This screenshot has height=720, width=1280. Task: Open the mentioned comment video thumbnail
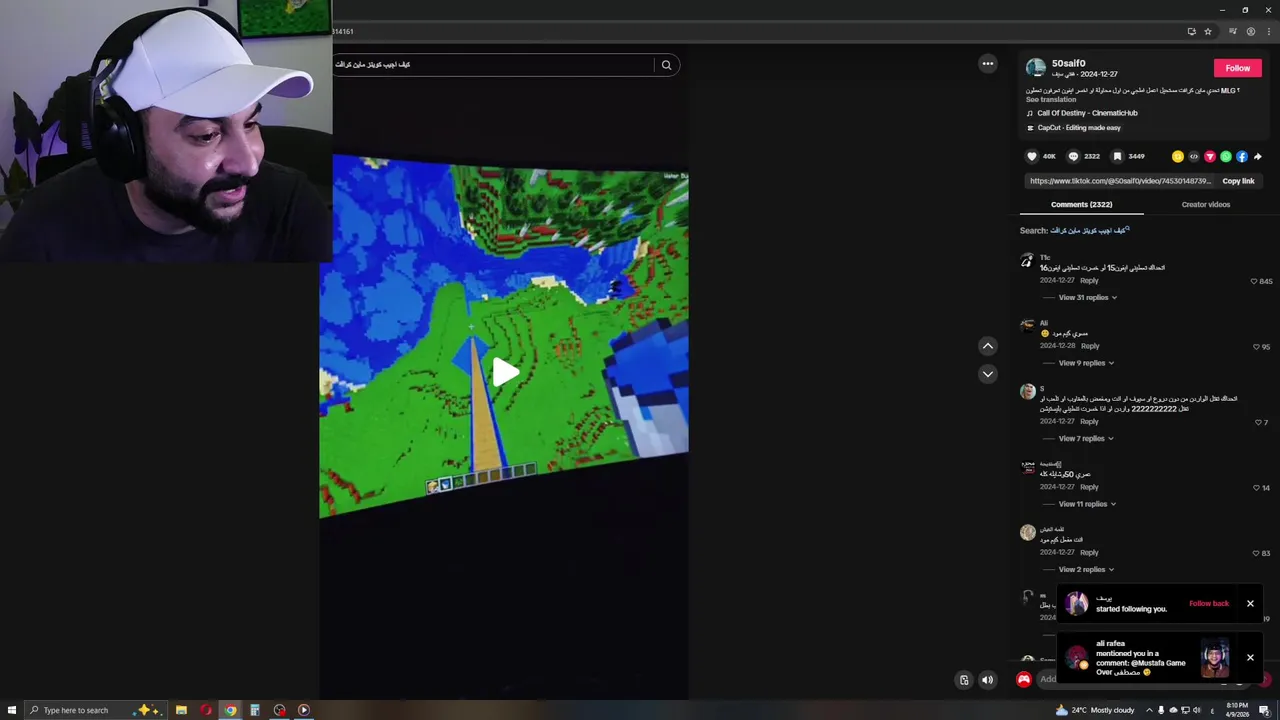(1215, 659)
